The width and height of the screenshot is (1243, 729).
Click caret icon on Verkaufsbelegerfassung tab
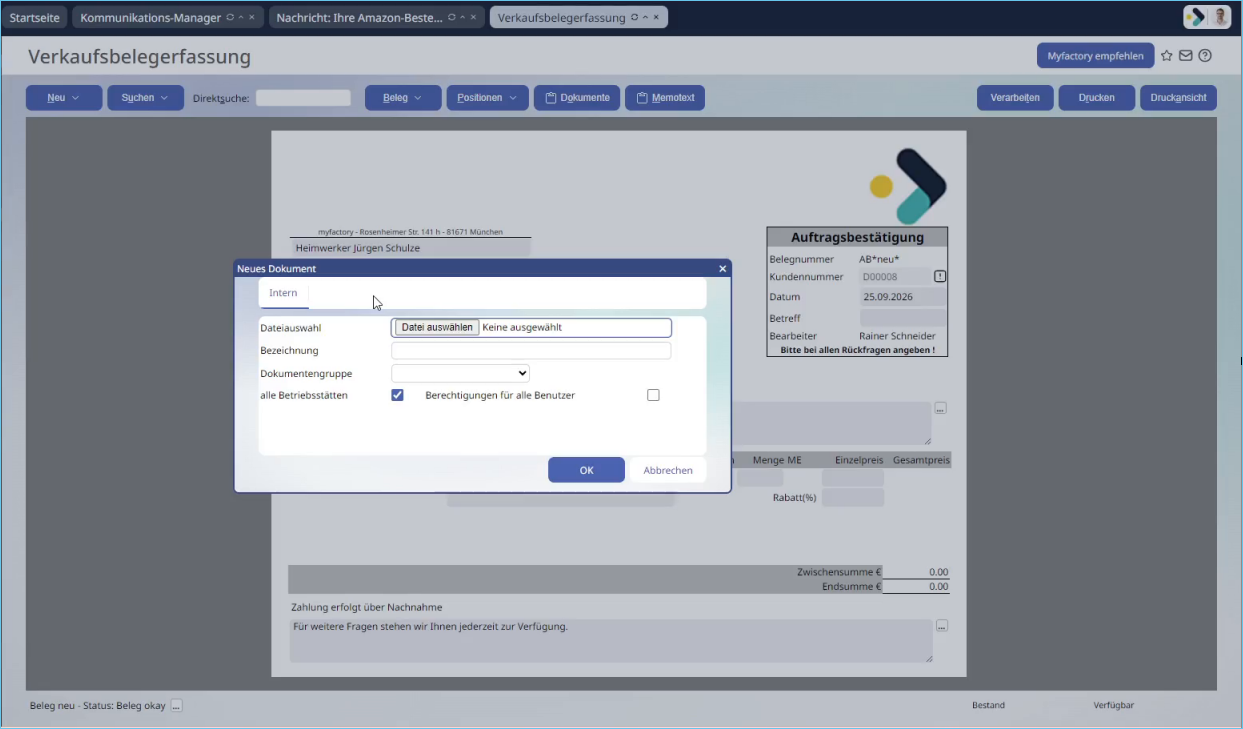pos(645,18)
